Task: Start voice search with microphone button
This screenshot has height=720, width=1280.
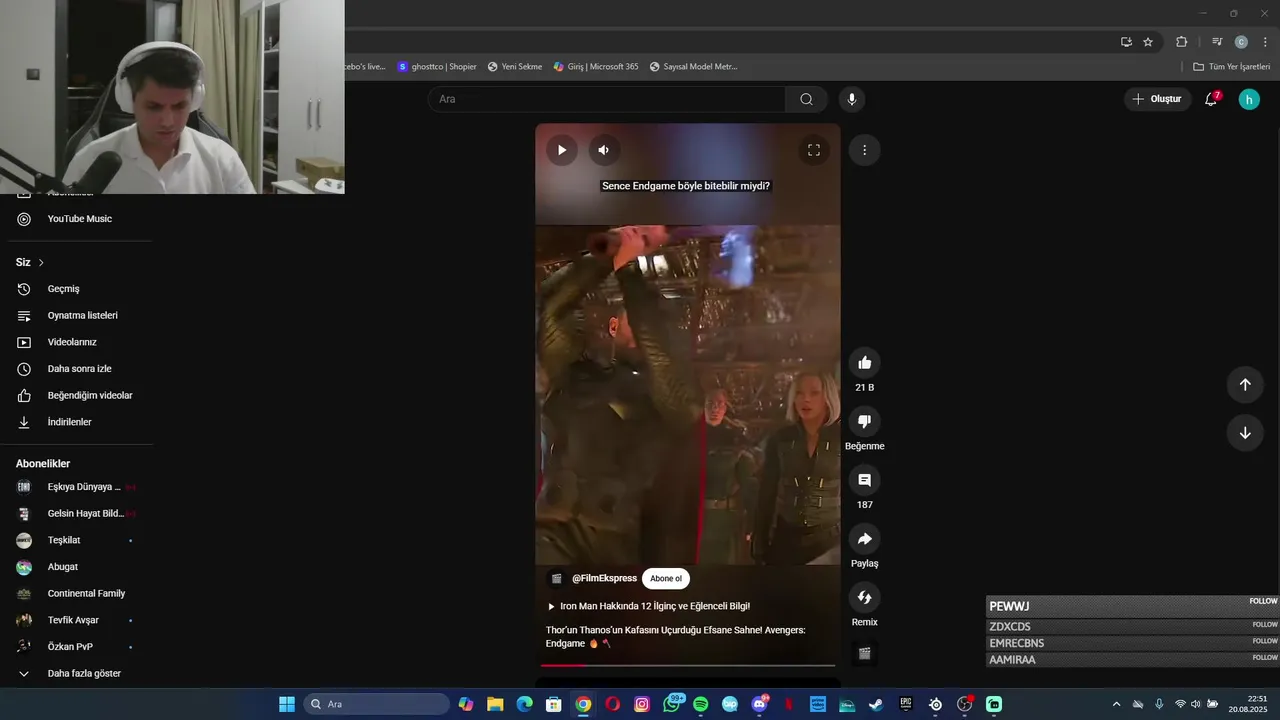Action: coord(852,99)
